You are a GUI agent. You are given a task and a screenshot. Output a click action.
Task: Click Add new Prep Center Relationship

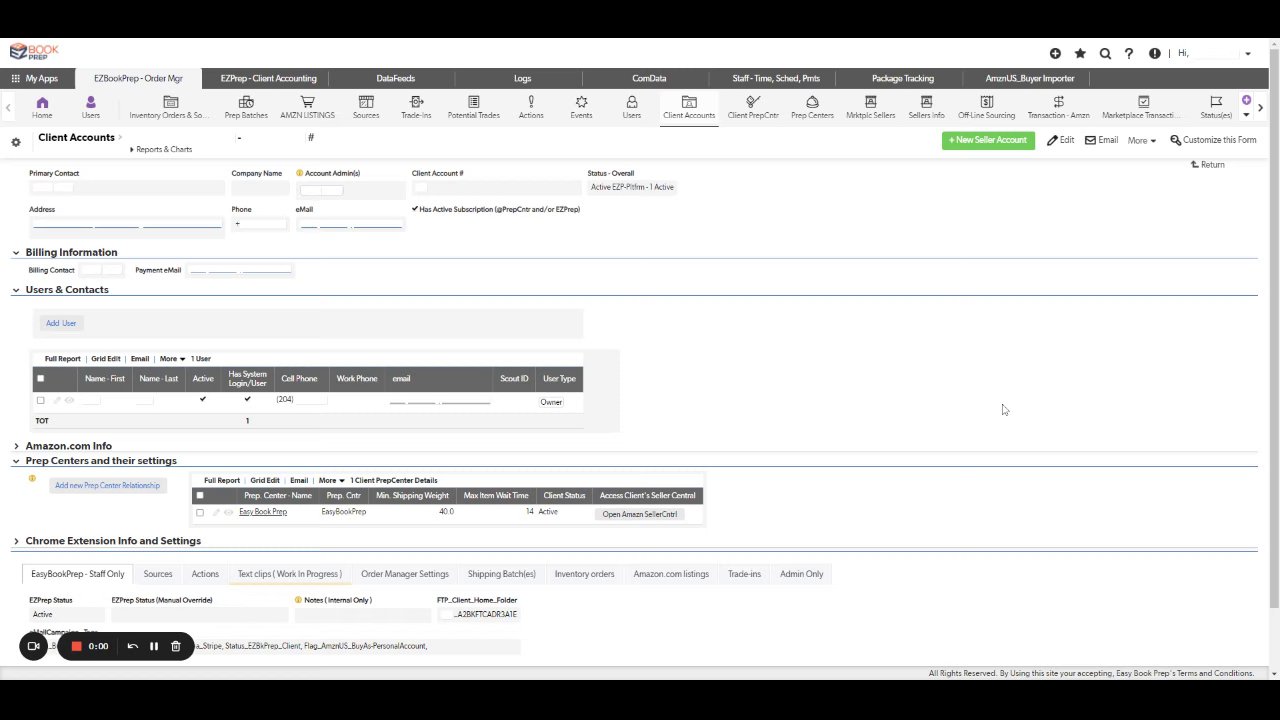click(107, 485)
